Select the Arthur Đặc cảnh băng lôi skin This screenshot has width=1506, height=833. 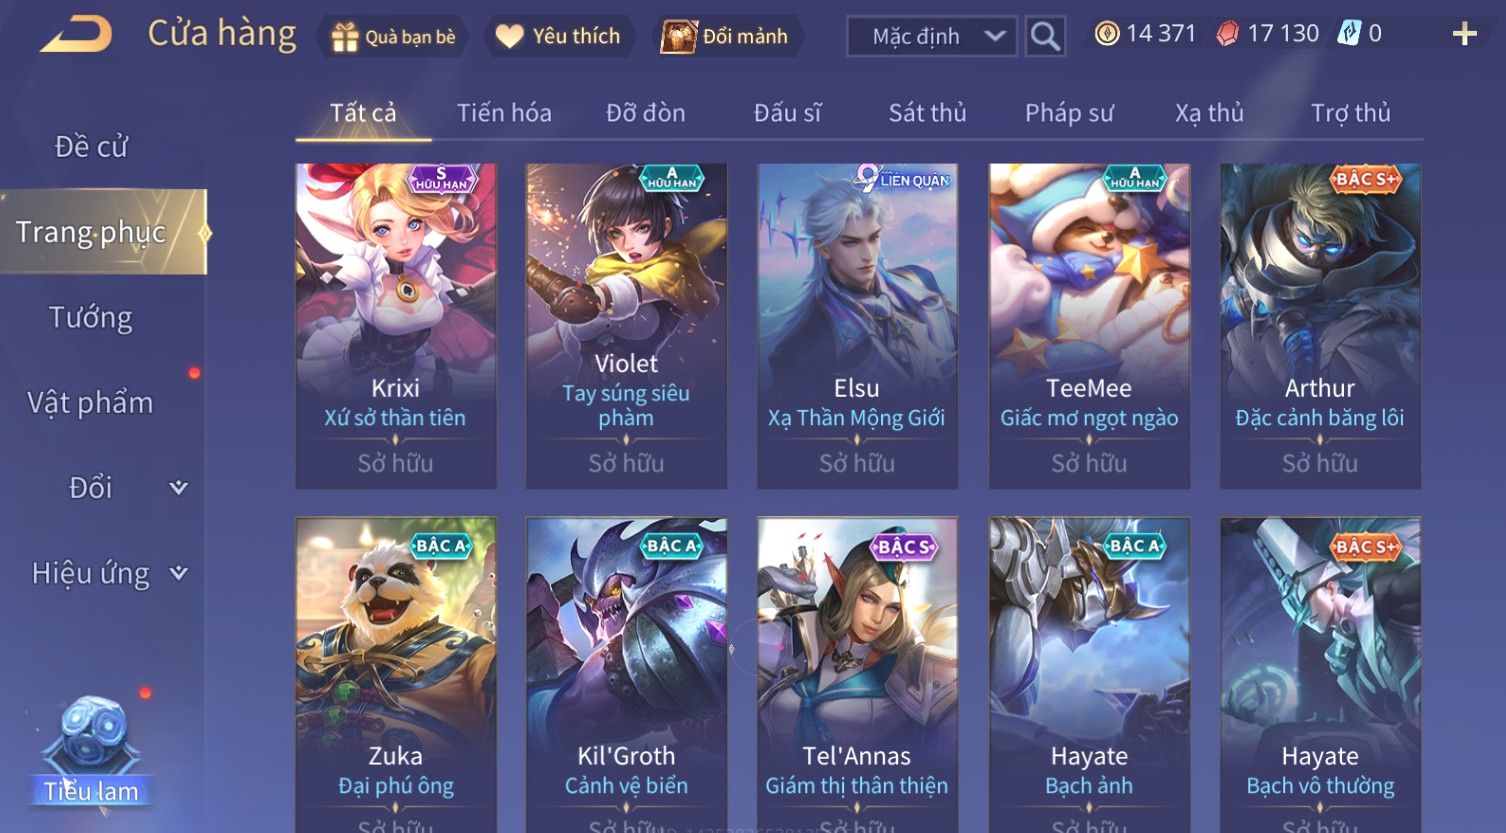[1320, 326]
